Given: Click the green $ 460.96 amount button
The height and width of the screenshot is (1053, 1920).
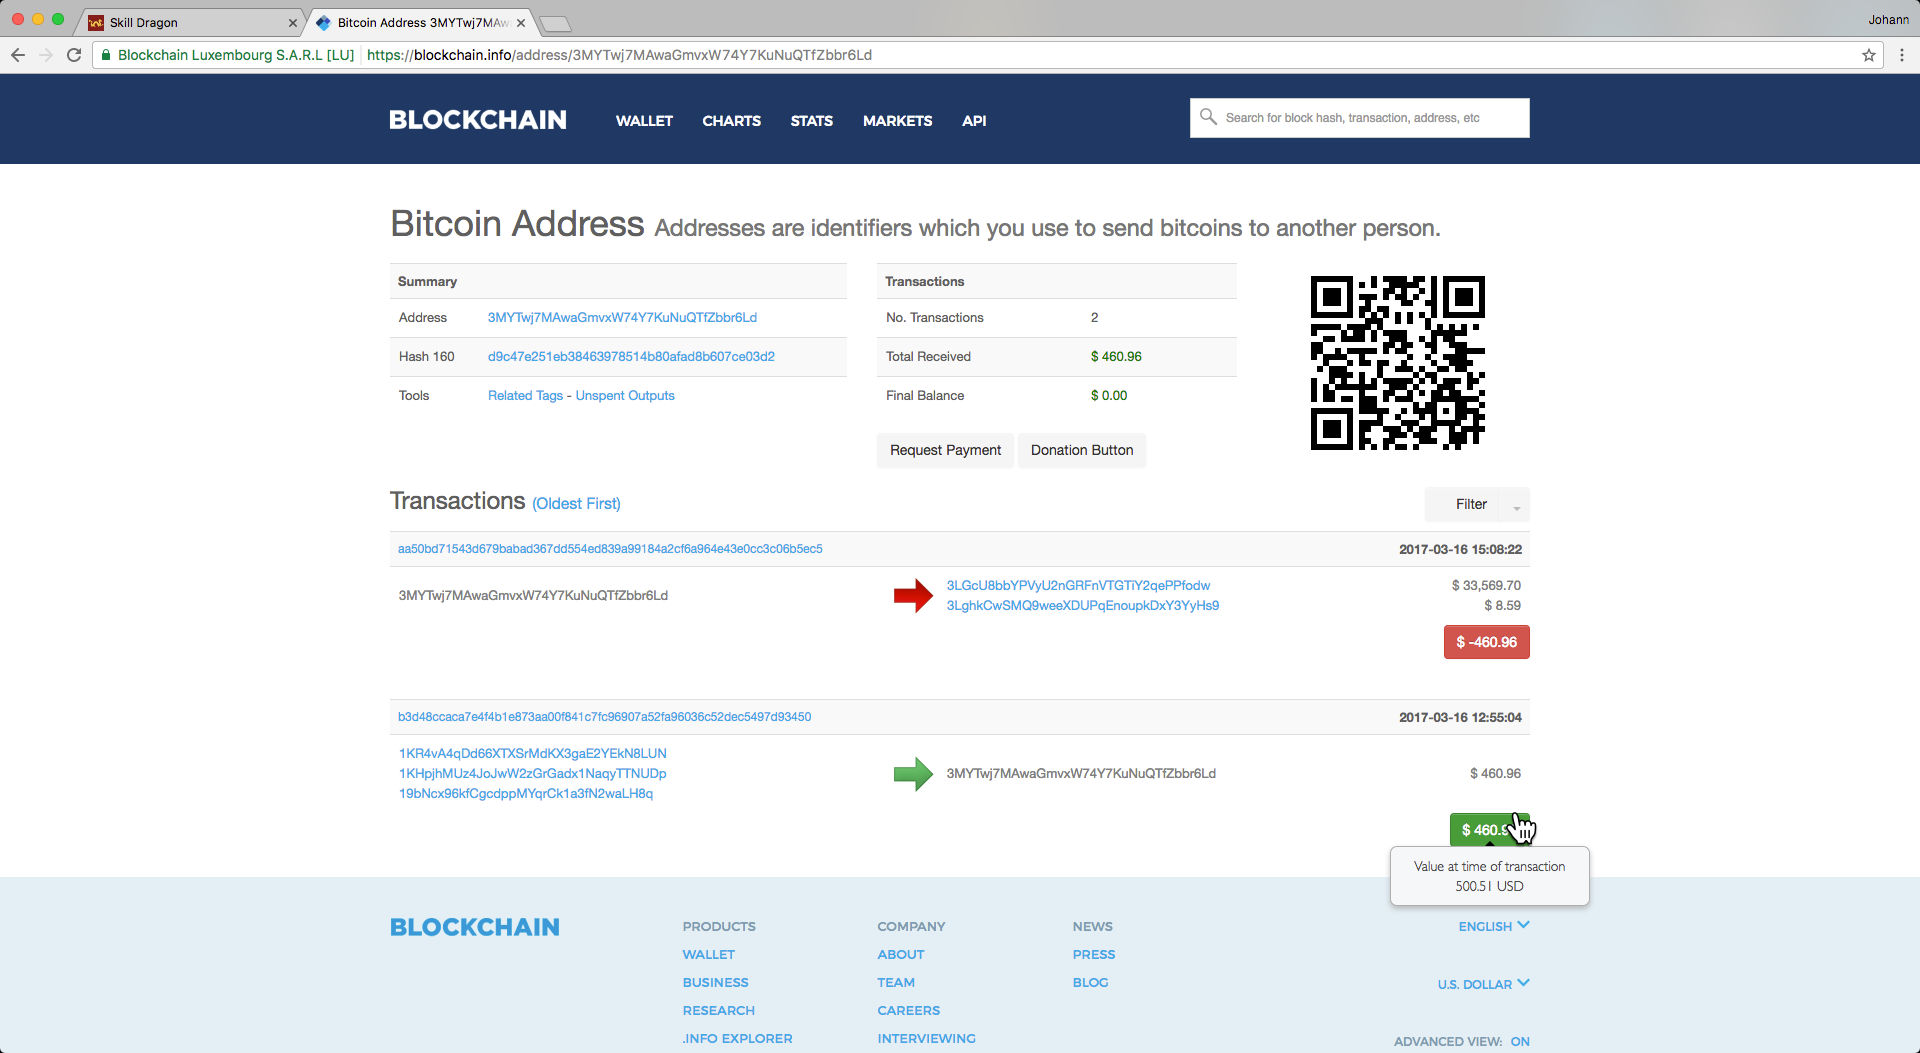Looking at the screenshot, I should point(1489,830).
